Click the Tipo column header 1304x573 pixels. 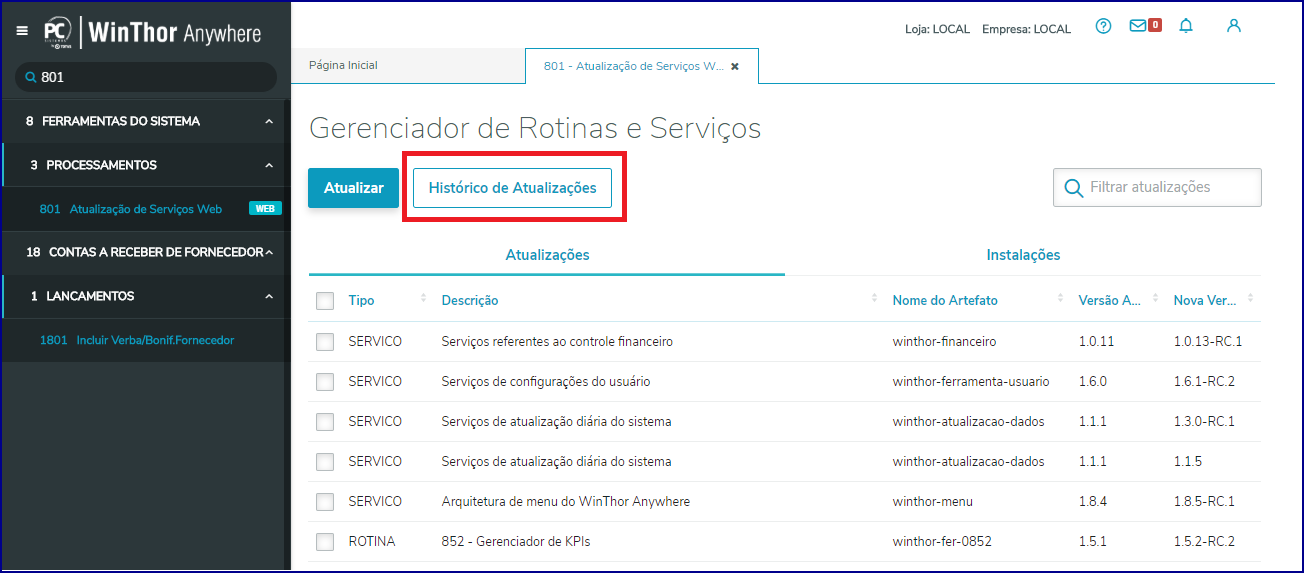point(361,300)
